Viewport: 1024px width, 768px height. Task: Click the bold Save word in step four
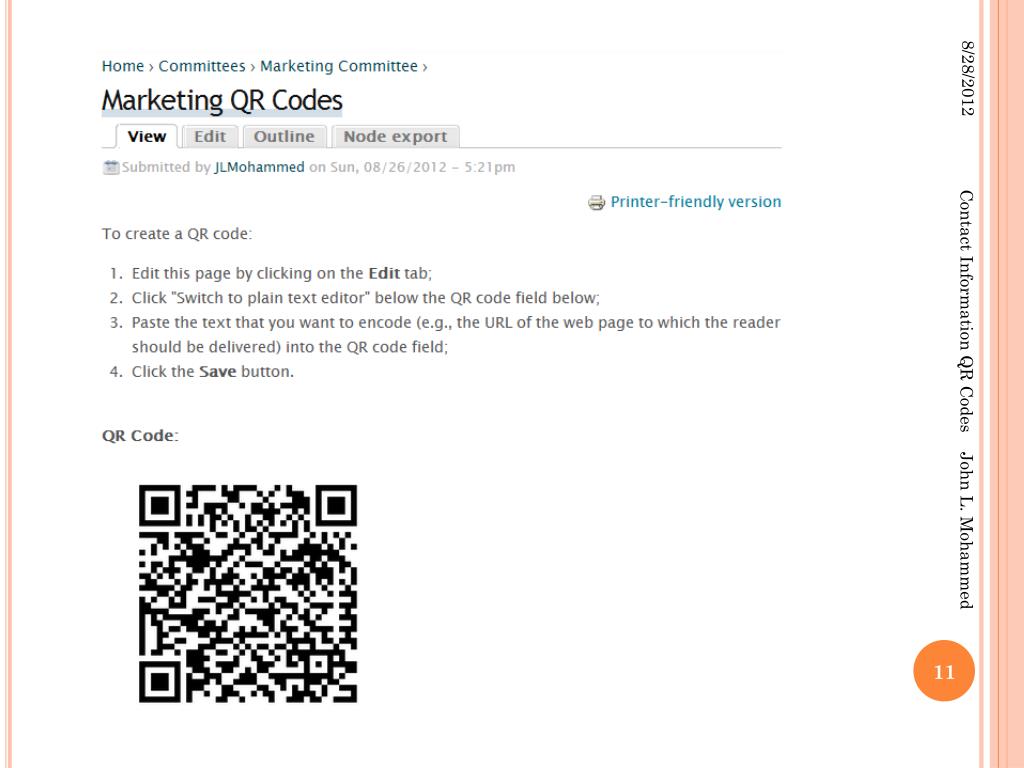[x=217, y=372]
